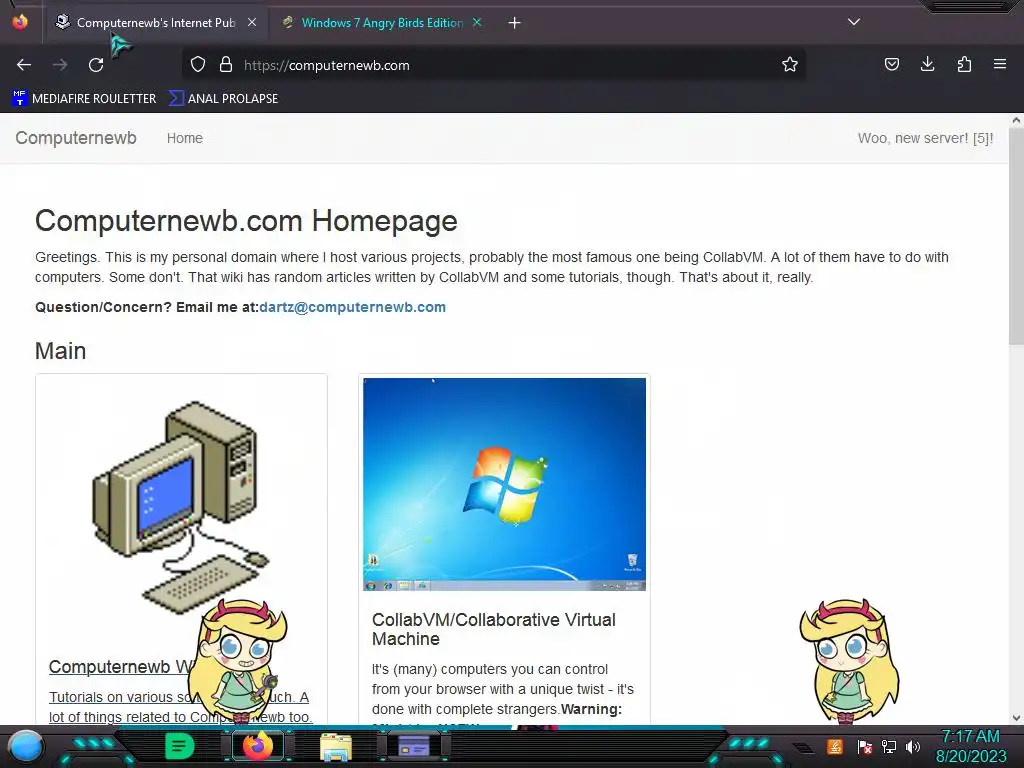Image resolution: width=1024 pixels, height=768 pixels.
Task: Click the scrollbar down arrow
Action: tap(1016, 718)
